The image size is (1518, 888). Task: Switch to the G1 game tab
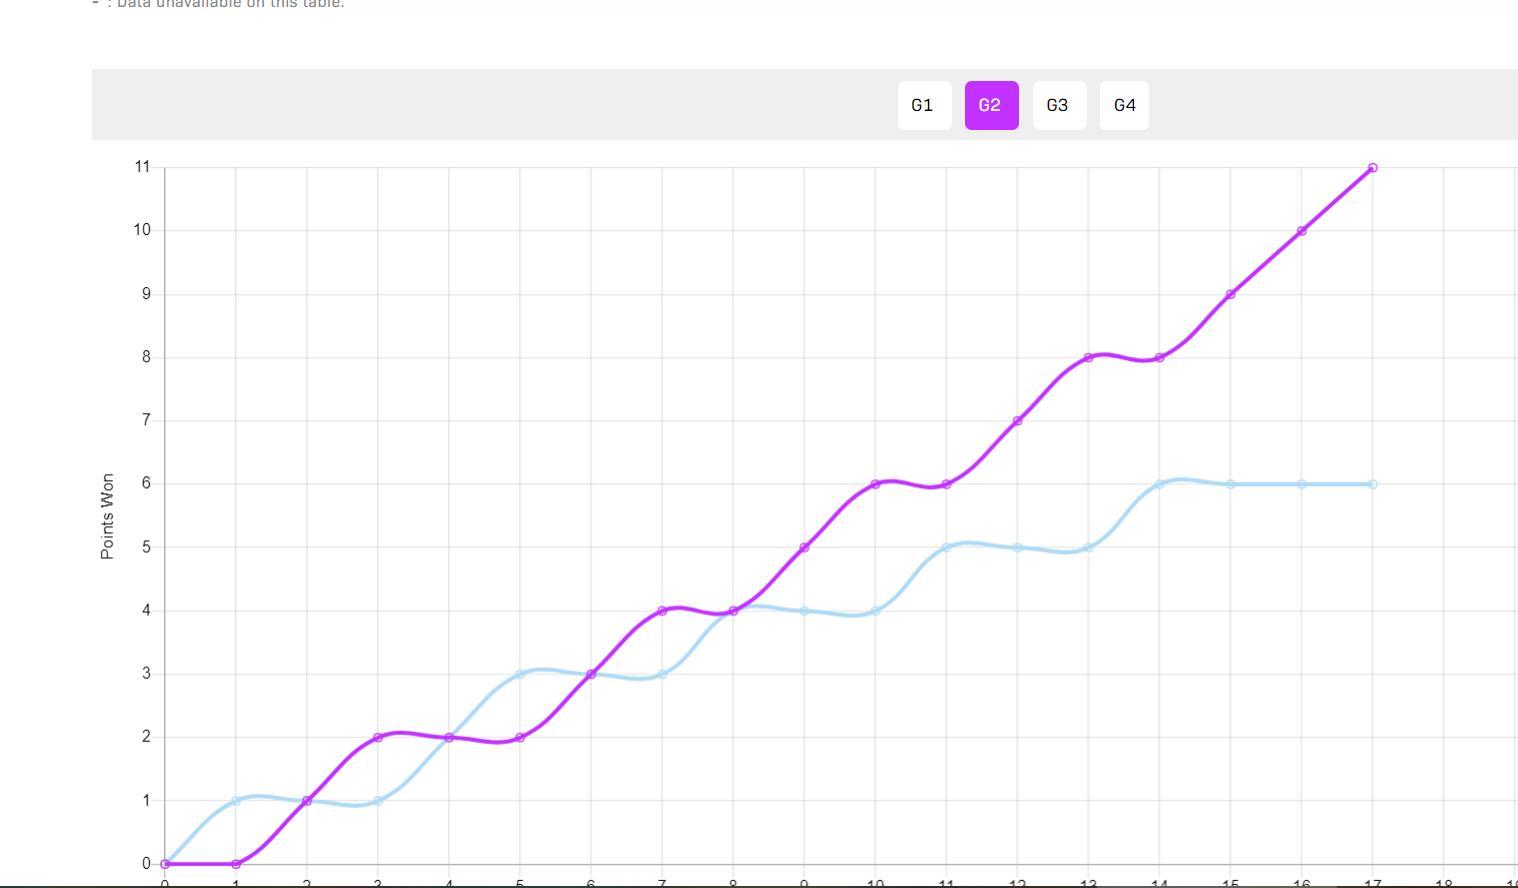[923, 105]
